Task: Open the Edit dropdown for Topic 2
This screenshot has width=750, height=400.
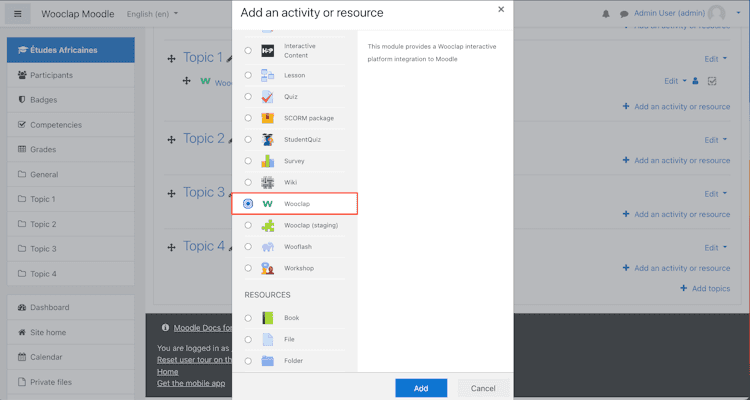Action: pyautogui.click(x=716, y=140)
